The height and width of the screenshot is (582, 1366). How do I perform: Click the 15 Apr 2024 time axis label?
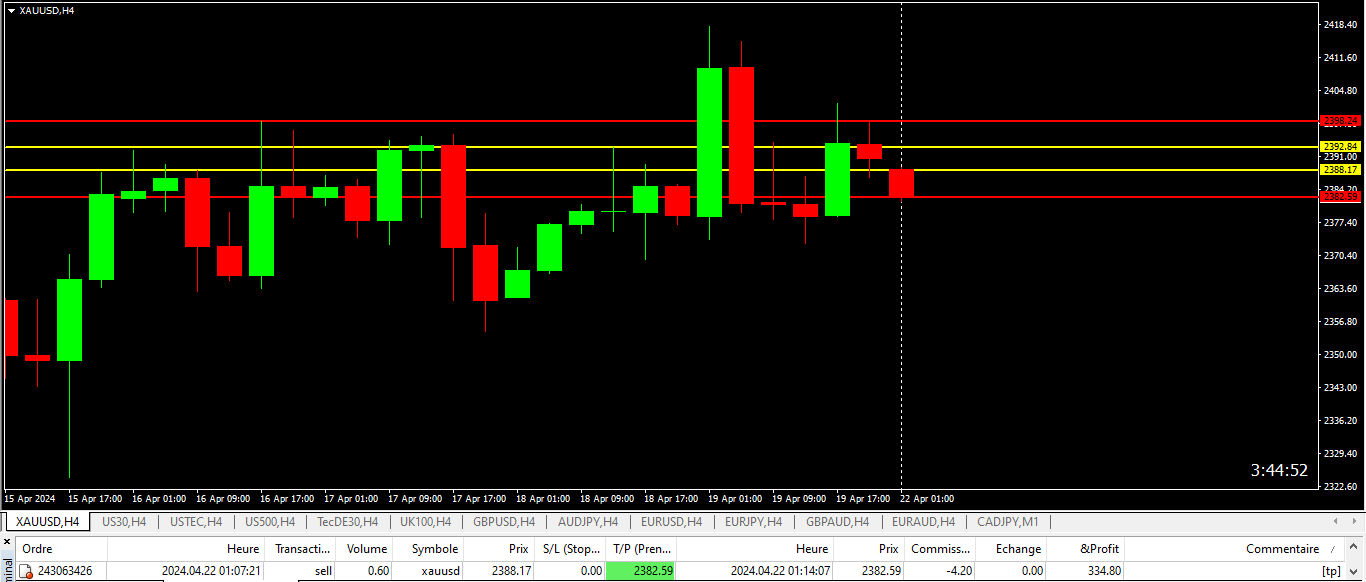tap(30, 498)
